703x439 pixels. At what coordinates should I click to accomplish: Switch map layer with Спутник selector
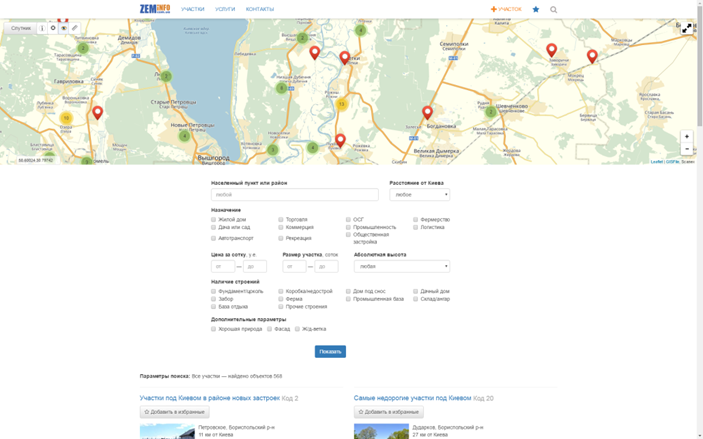point(21,28)
